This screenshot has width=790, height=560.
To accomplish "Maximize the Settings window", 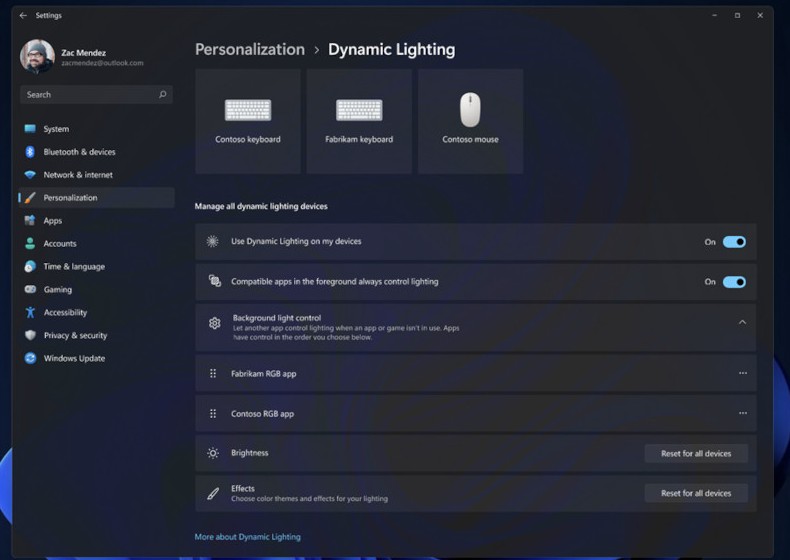I will (737, 16).
